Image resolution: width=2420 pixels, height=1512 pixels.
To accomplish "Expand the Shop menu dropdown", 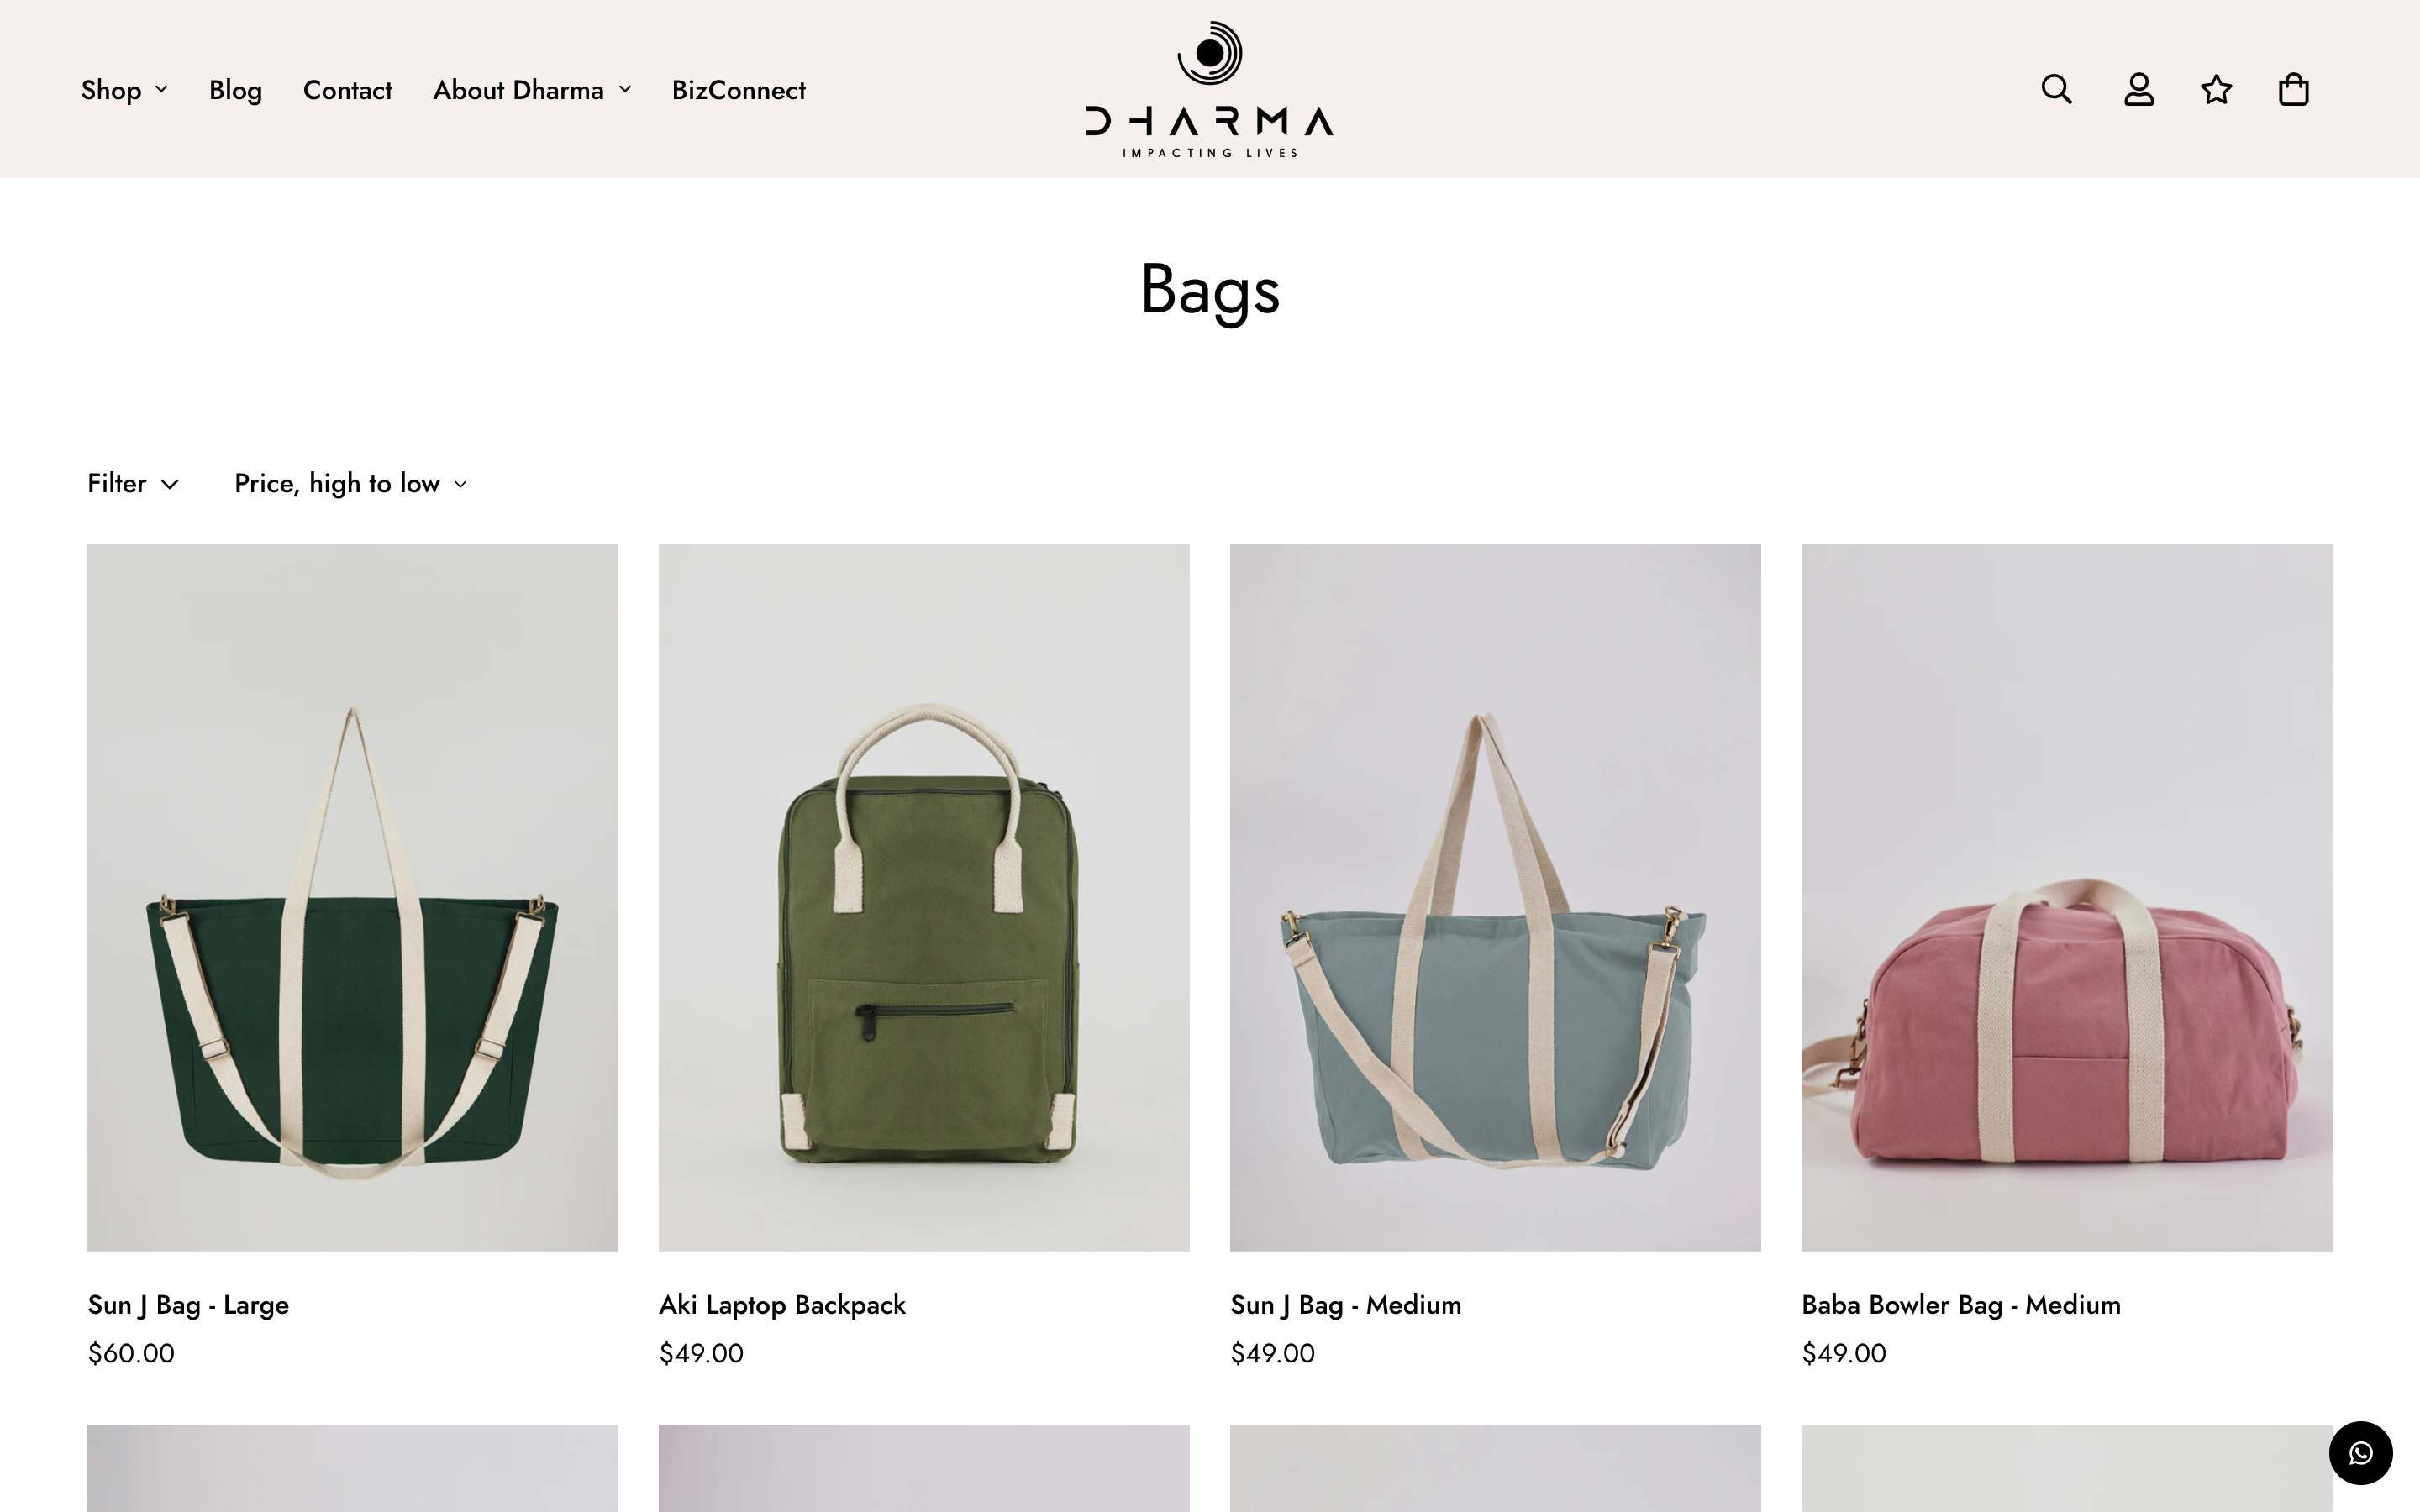I will tap(124, 90).
